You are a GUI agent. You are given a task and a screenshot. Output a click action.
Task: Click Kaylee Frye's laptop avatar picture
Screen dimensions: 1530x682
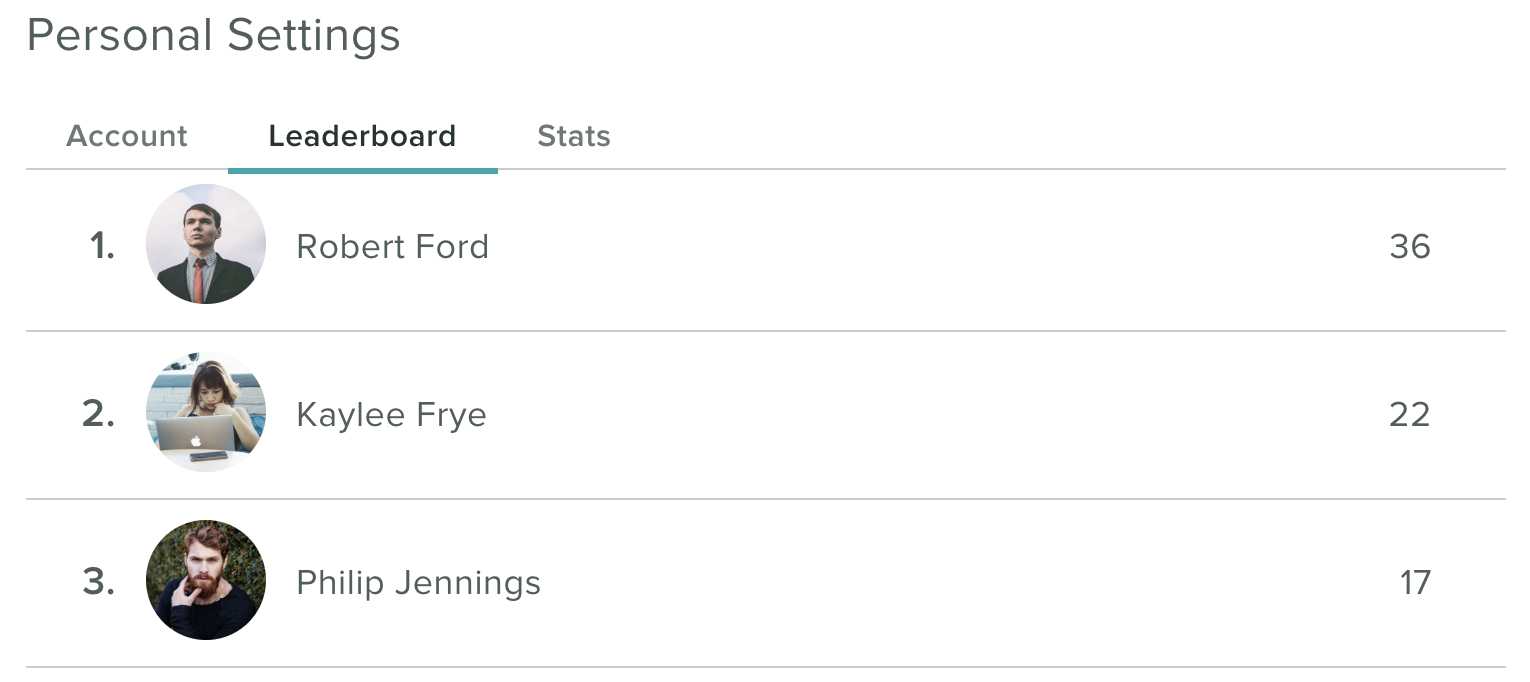pos(206,412)
